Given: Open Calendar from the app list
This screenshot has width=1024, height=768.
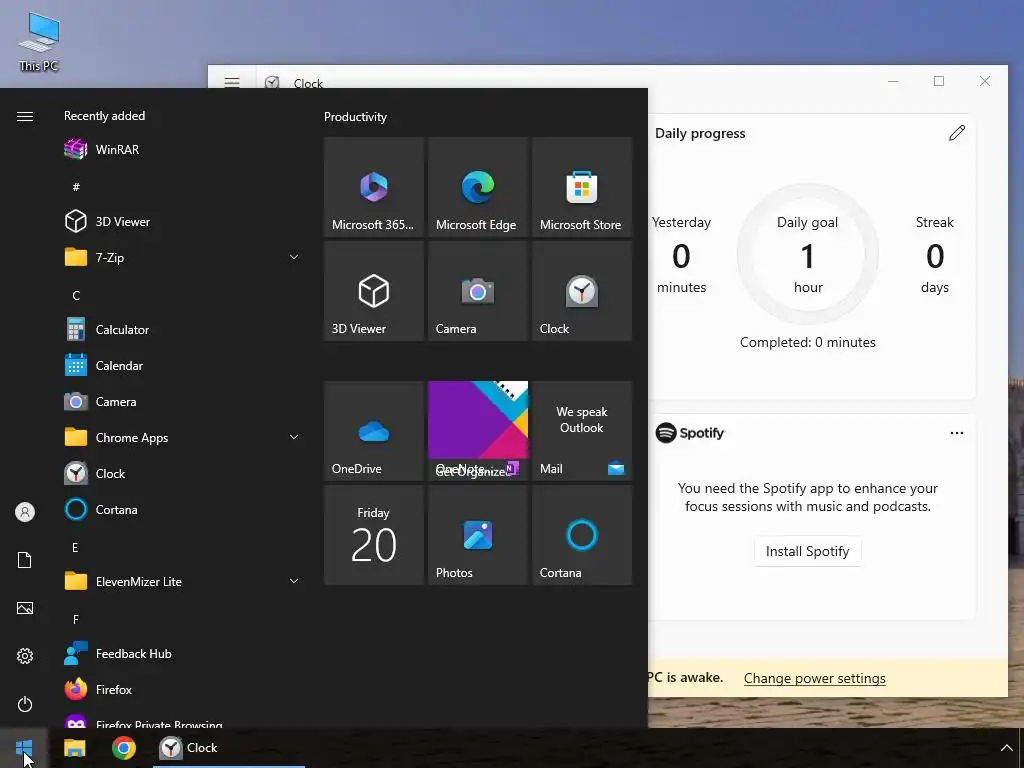Looking at the screenshot, I should click(x=182, y=366).
